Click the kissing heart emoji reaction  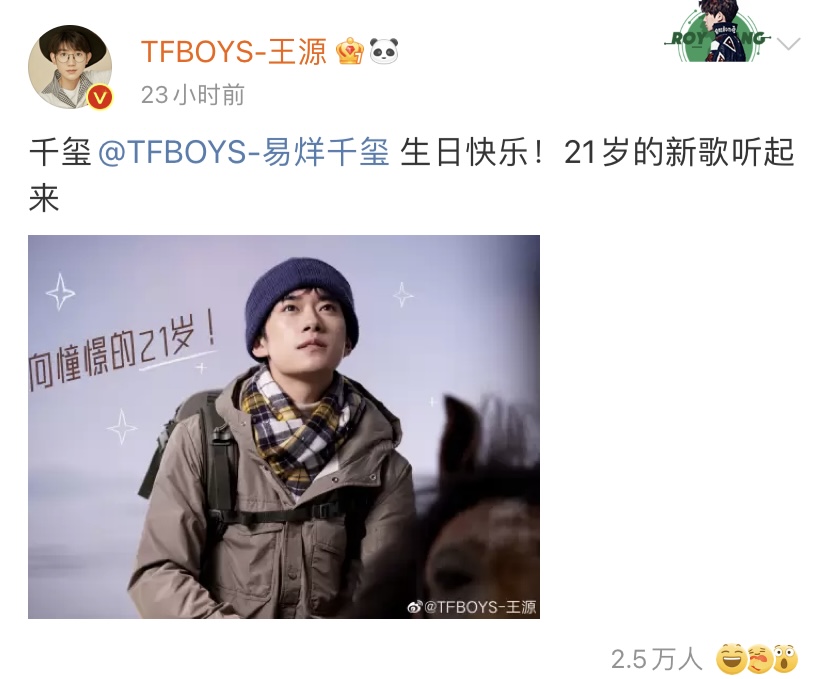coord(759,659)
